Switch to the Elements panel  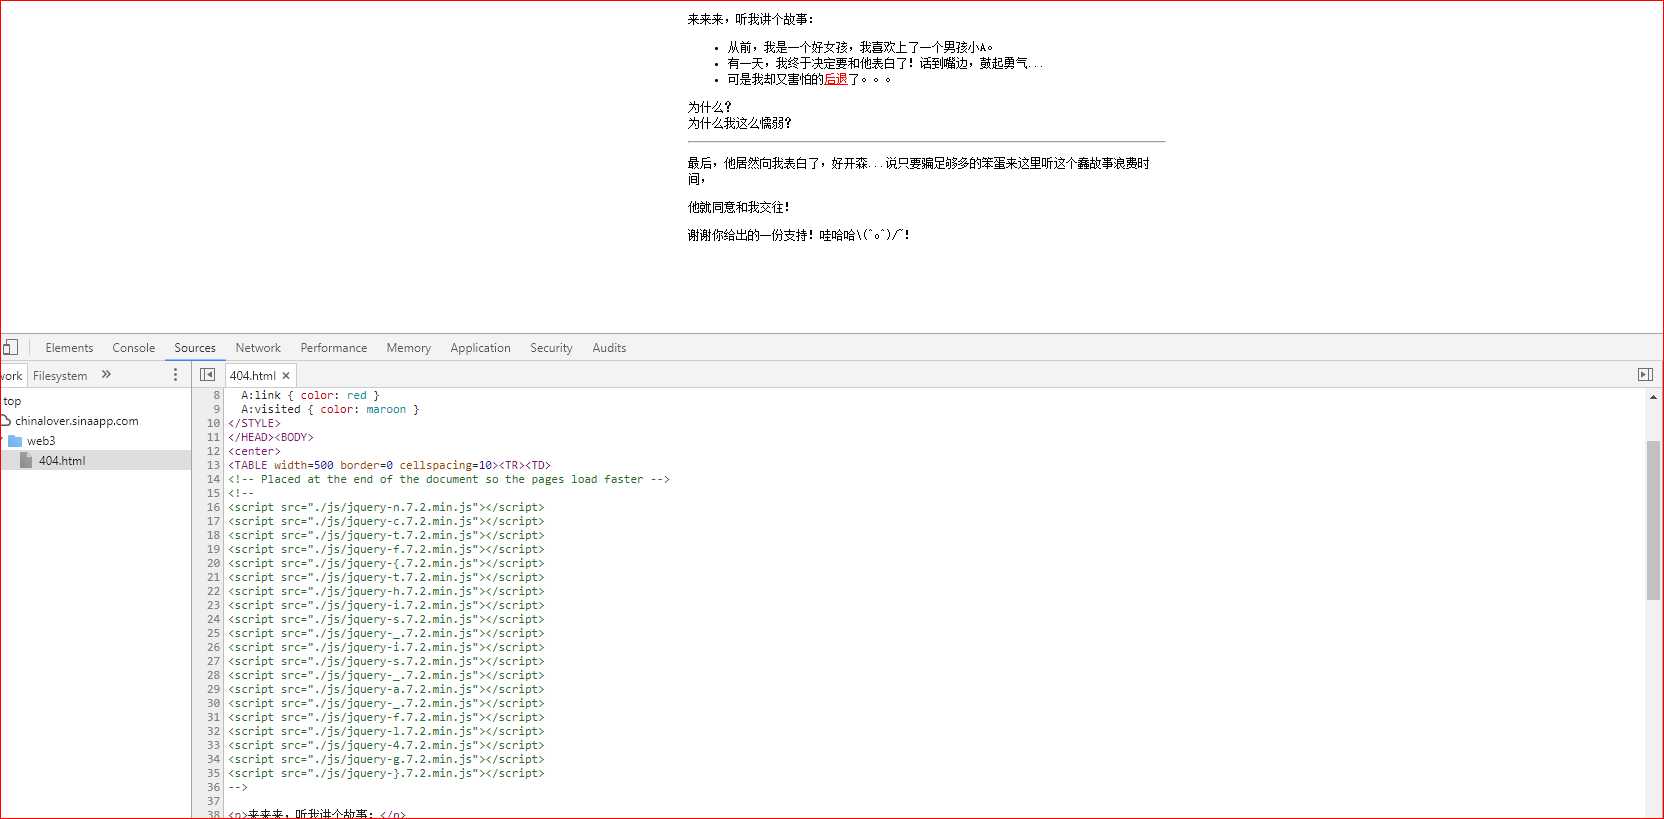[69, 348]
